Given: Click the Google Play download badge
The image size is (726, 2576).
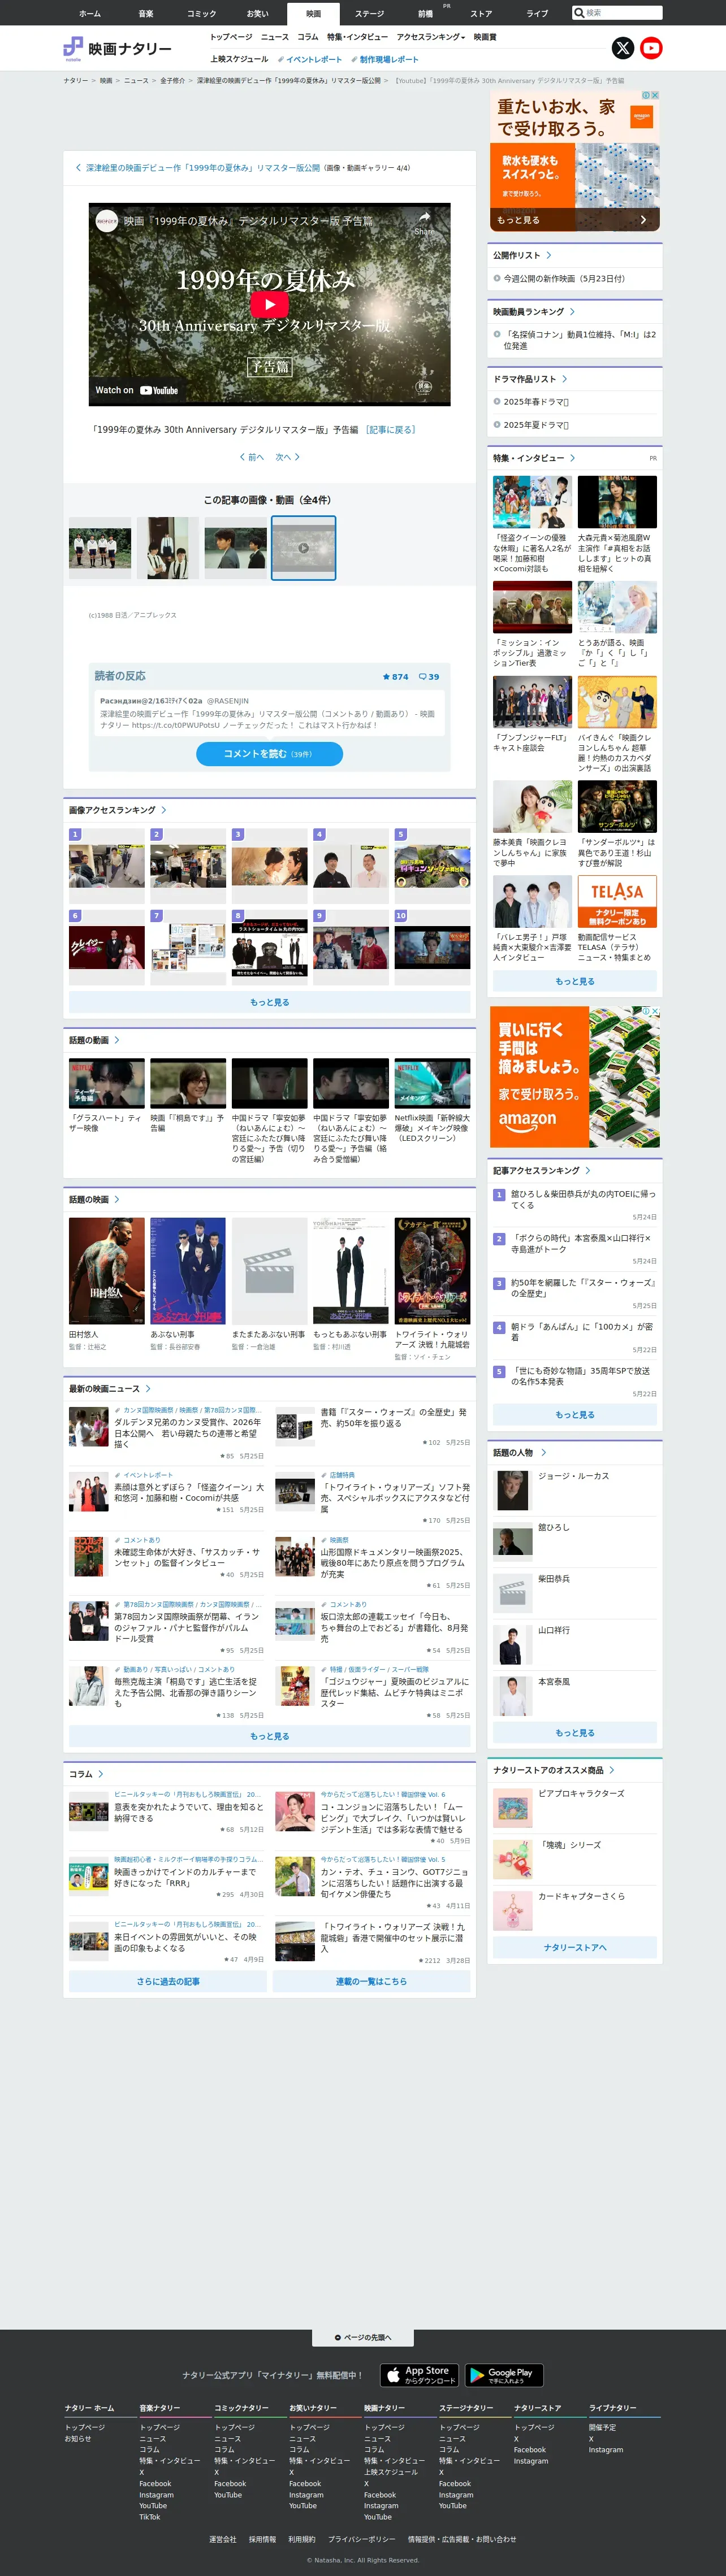Looking at the screenshot, I should coord(503,2374).
